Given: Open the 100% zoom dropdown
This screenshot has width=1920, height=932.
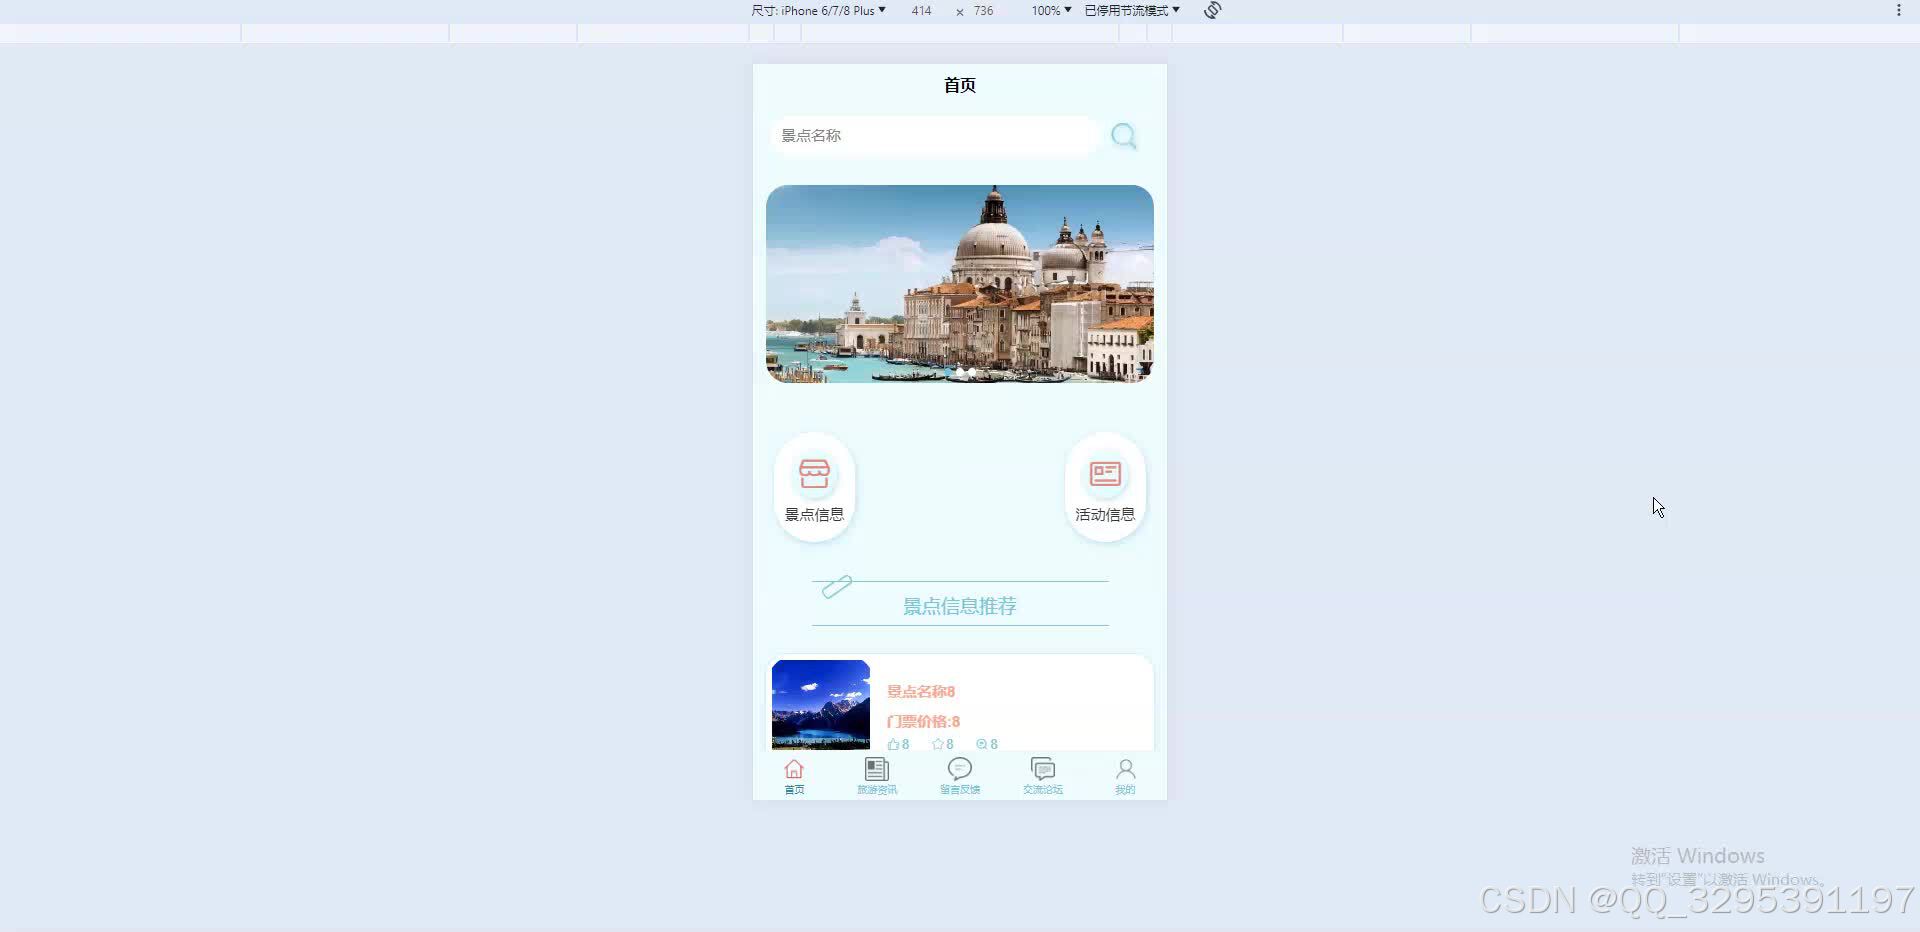Looking at the screenshot, I should pyautogui.click(x=1048, y=10).
